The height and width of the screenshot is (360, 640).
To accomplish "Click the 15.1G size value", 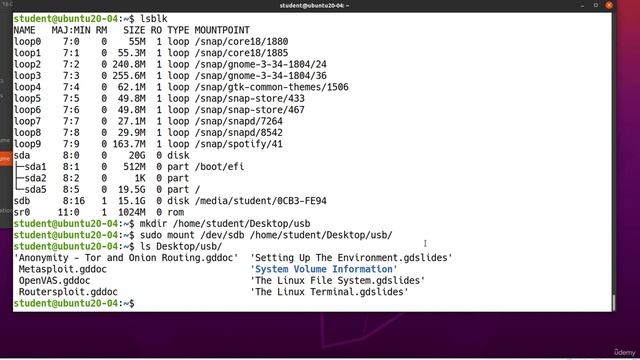I will point(131,201).
